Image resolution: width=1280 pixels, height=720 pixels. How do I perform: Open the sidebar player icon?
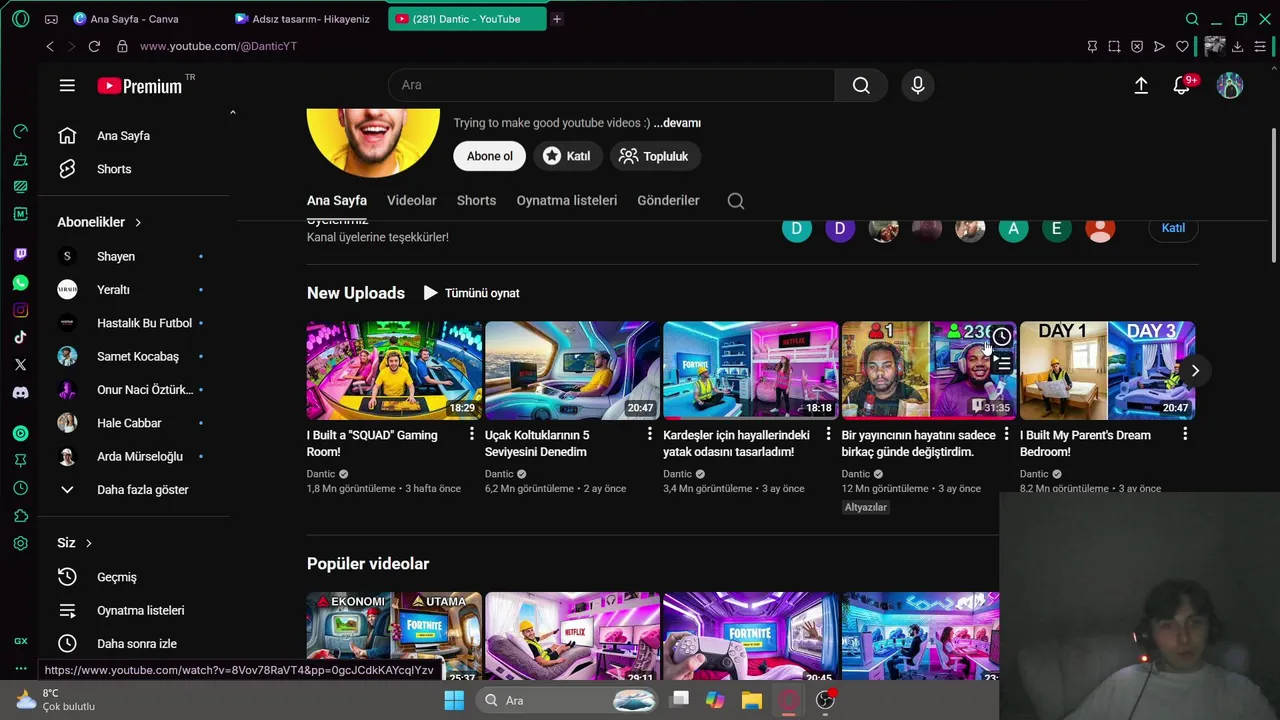[20, 433]
